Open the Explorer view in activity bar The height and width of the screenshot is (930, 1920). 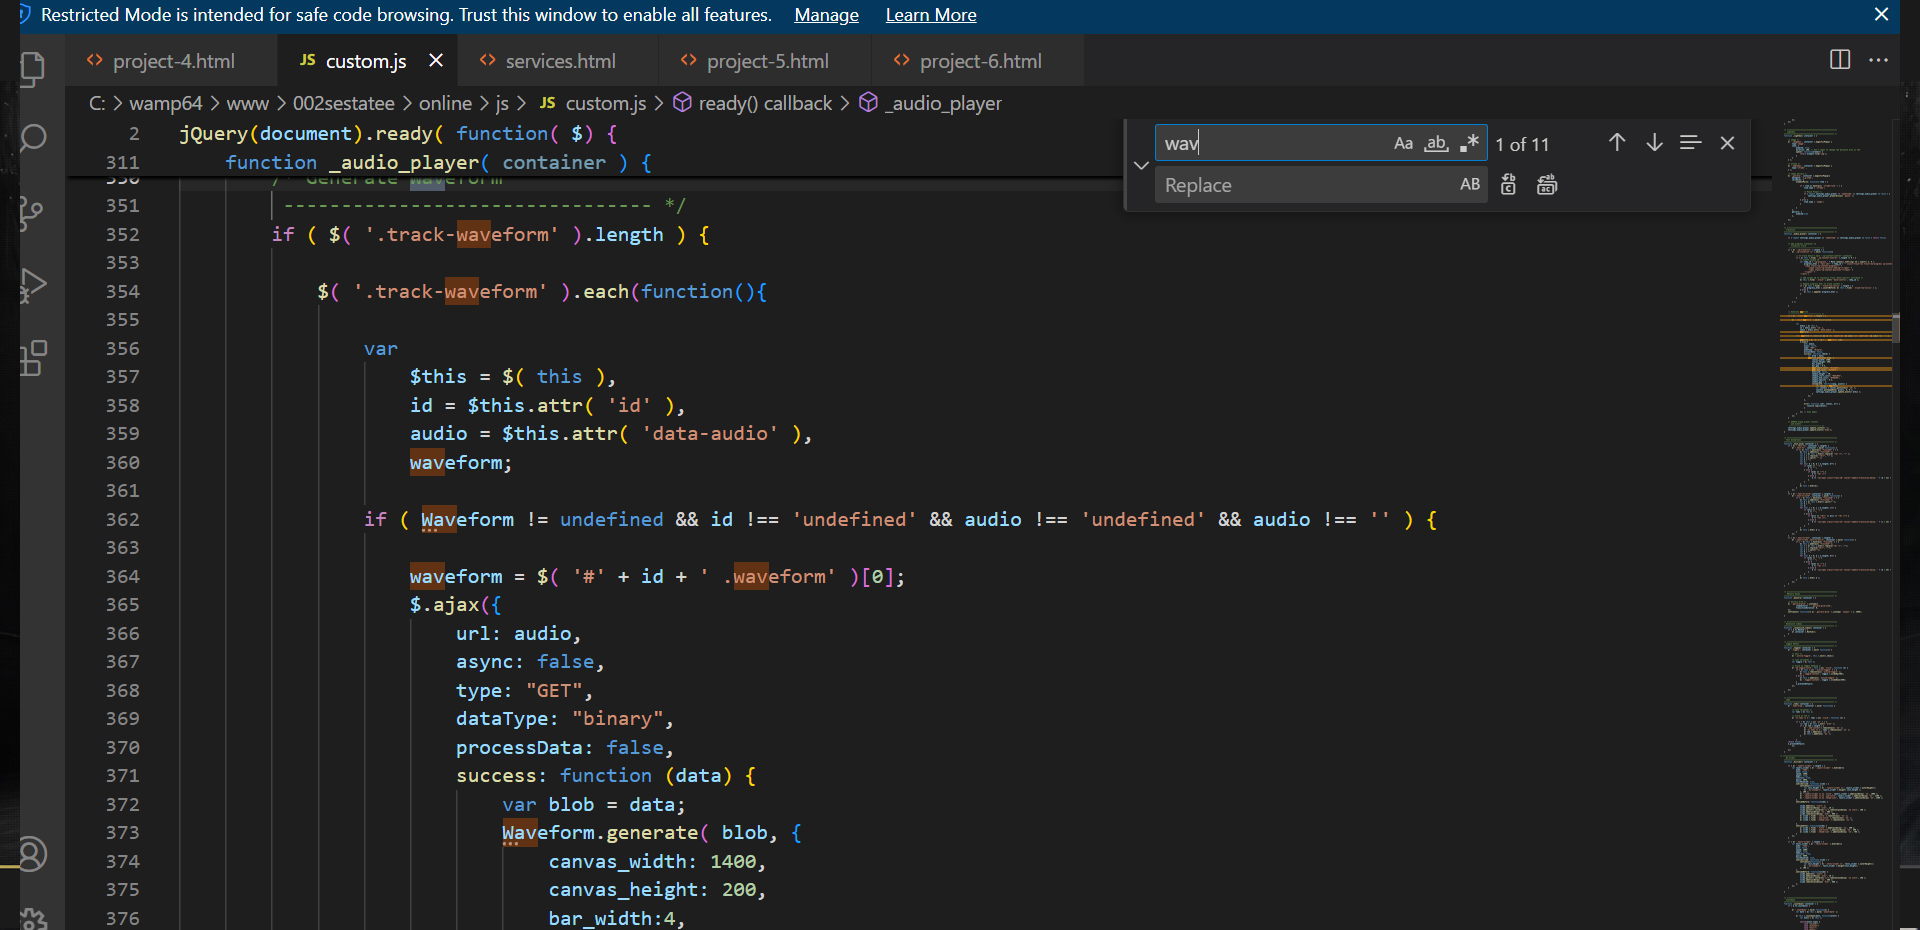point(33,68)
